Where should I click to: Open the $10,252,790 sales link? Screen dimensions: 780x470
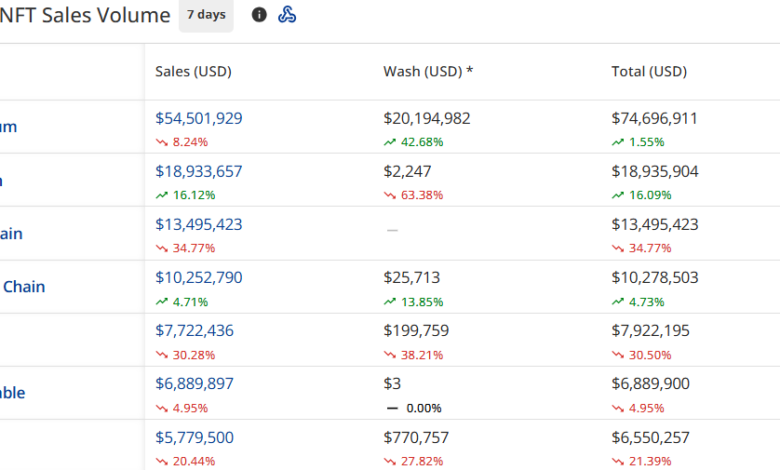coord(198,277)
